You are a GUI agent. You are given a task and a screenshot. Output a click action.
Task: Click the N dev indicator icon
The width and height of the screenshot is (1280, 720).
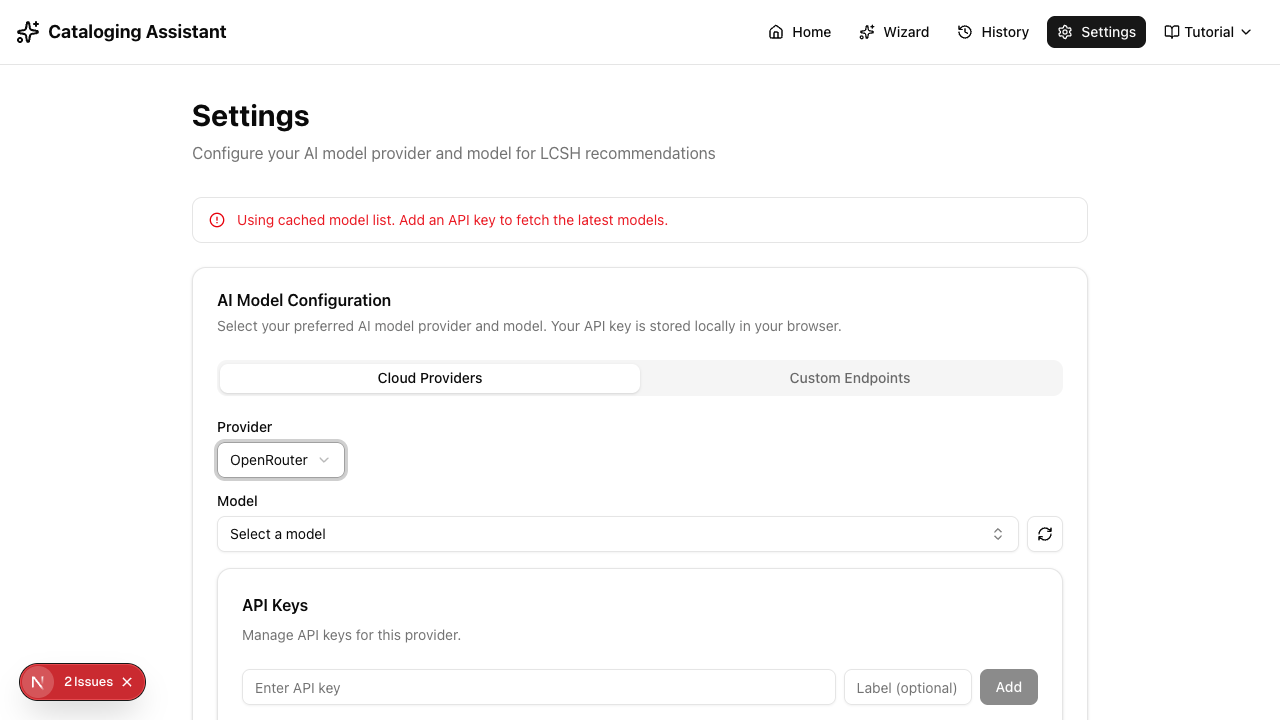point(38,681)
